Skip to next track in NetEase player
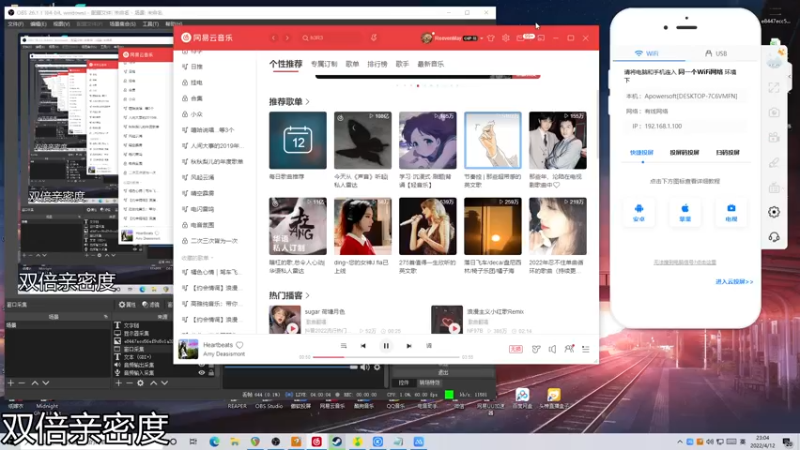The image size is (800, 450). [x=409, y=346]
